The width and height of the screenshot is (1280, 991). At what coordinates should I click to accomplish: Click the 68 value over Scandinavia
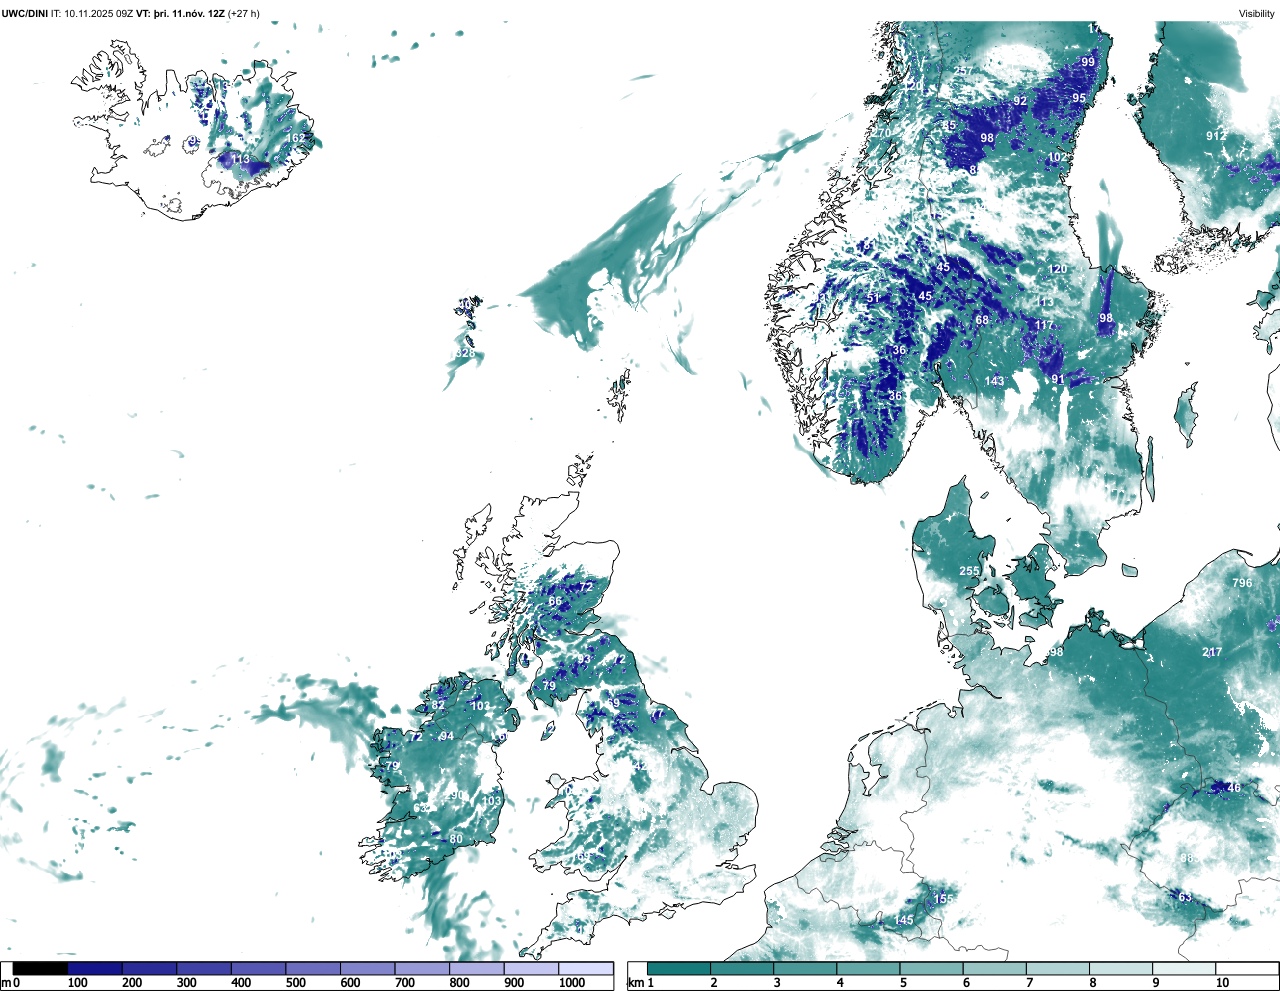coord(982,321)
